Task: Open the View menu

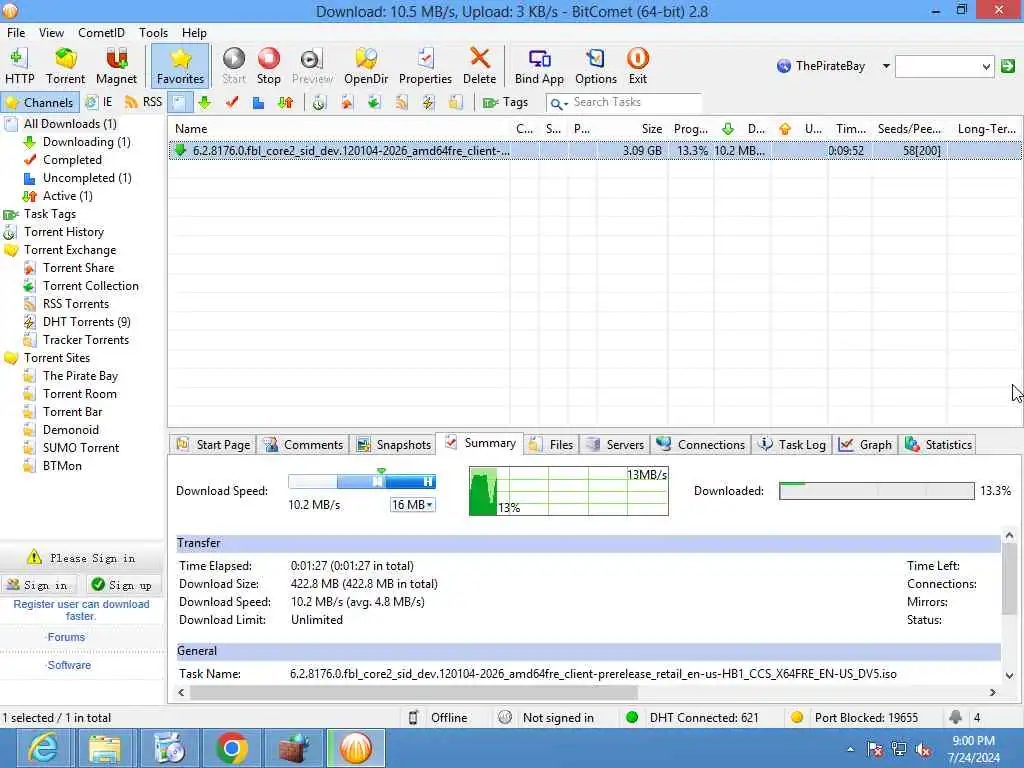Action: coord(51,33)
